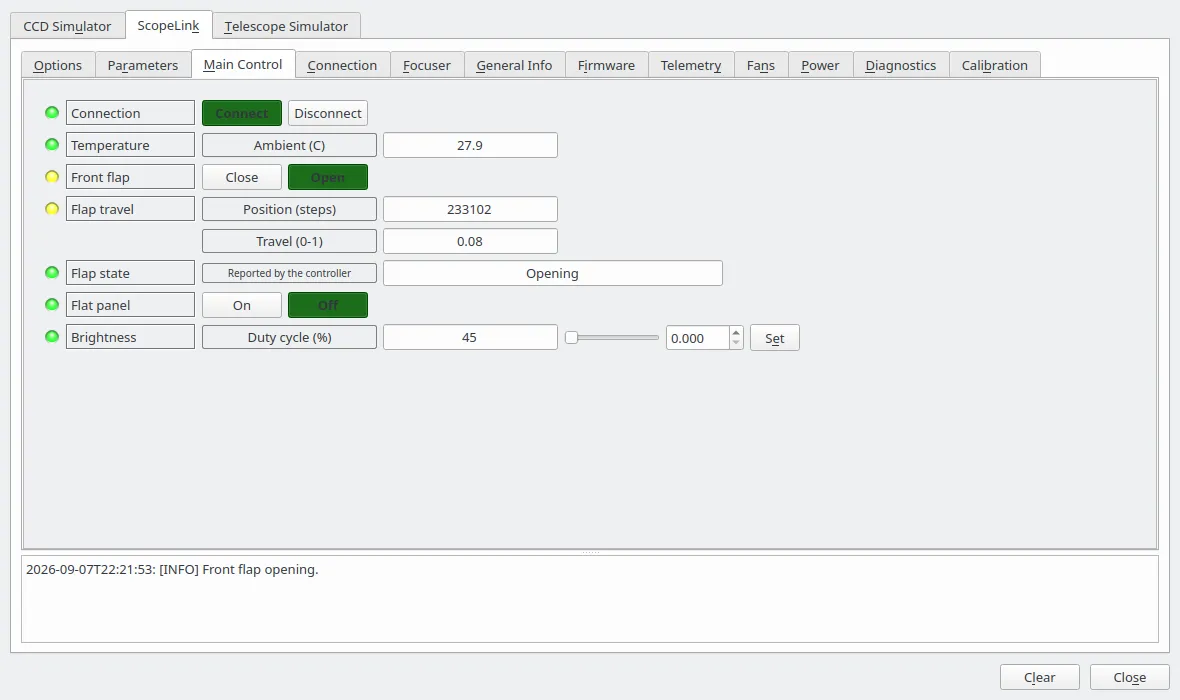The height and width of the screenshot is (700, 1180).
Task: Click the Travel value 0.08
Action: coord(470,241)
